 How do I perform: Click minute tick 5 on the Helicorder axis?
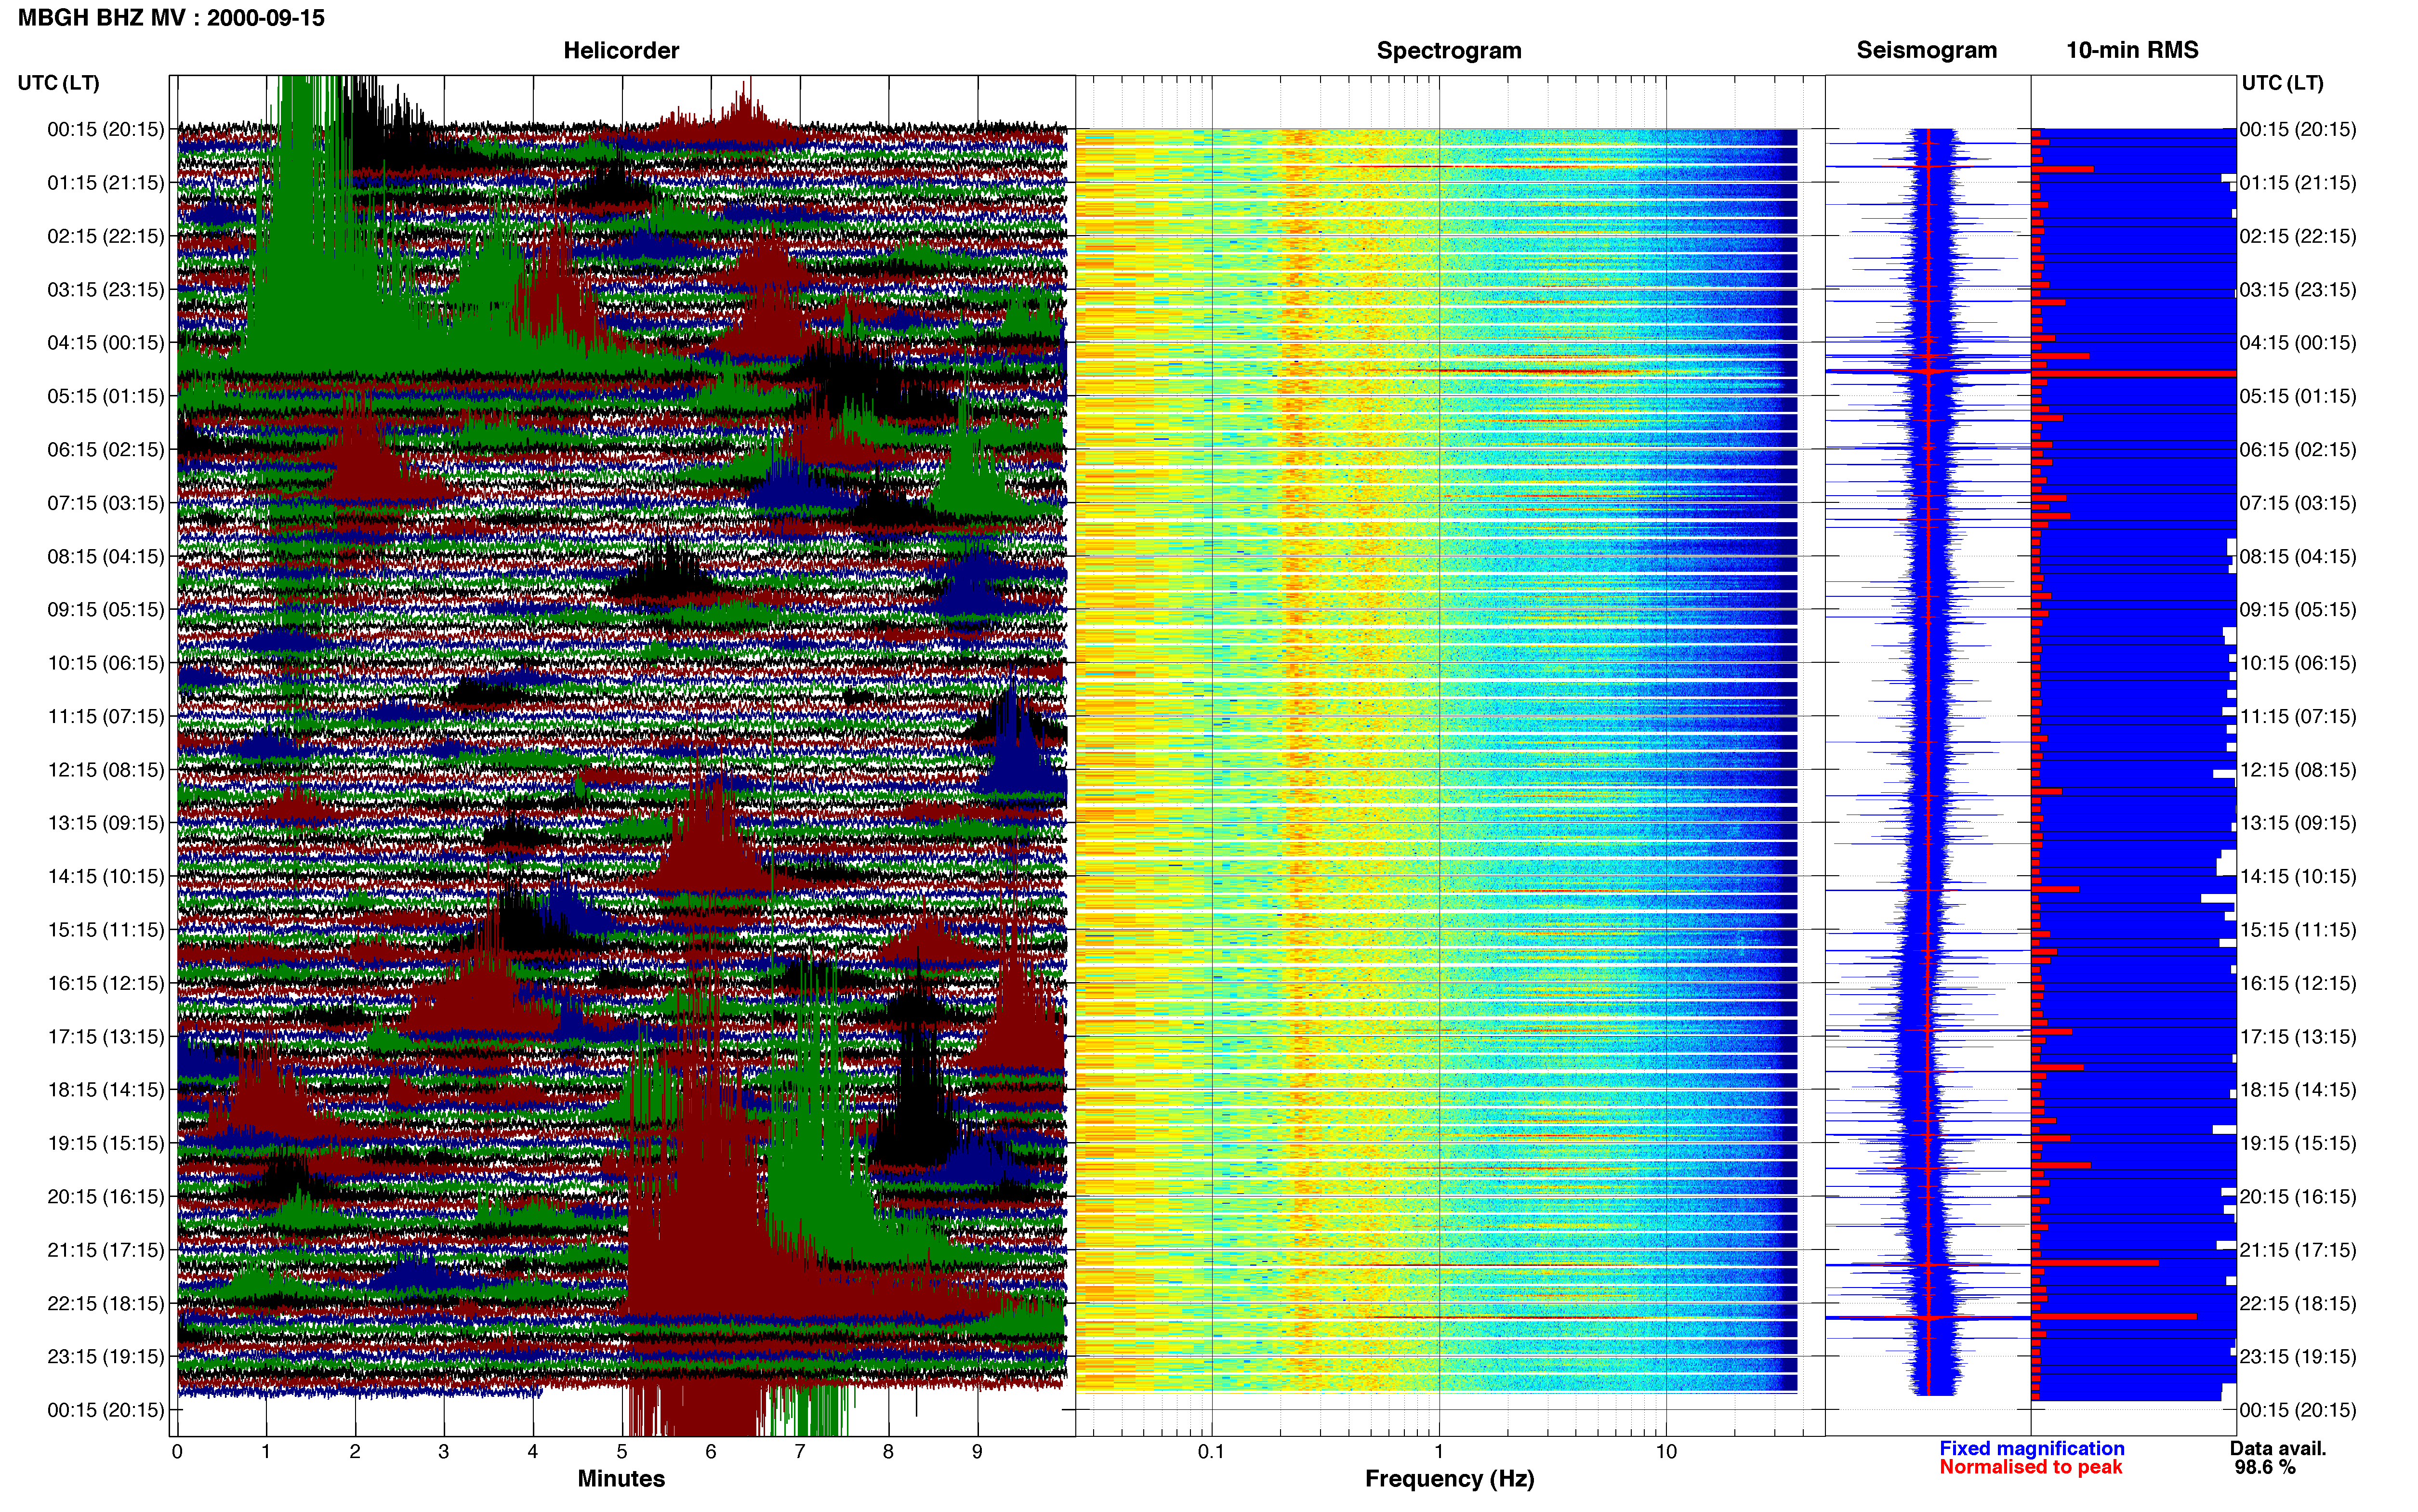click(x=622, y=1451)
